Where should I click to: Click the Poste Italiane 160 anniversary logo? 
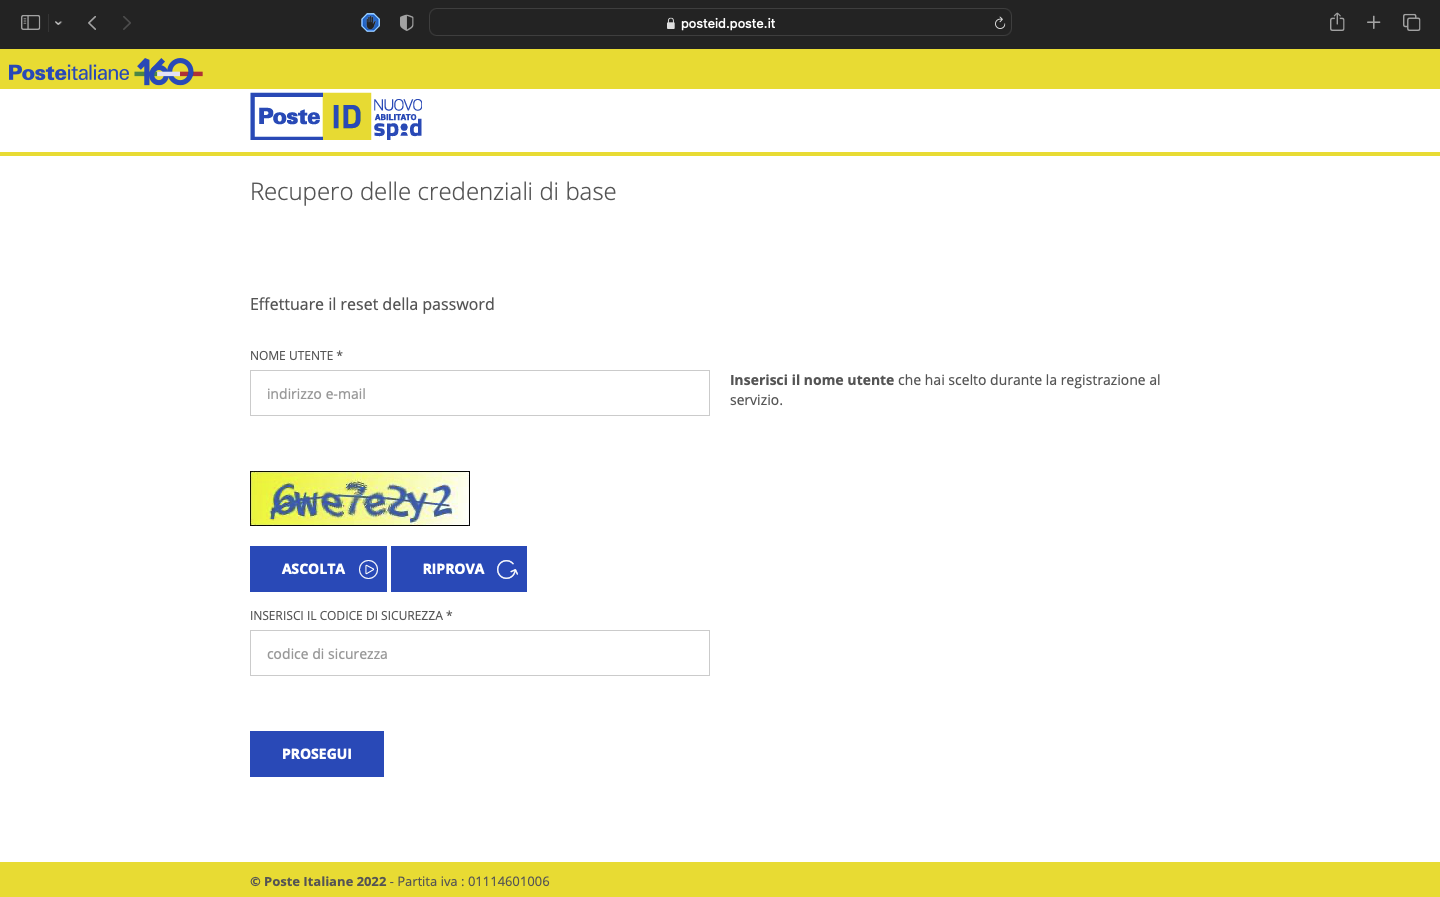[x=105, y=70]
